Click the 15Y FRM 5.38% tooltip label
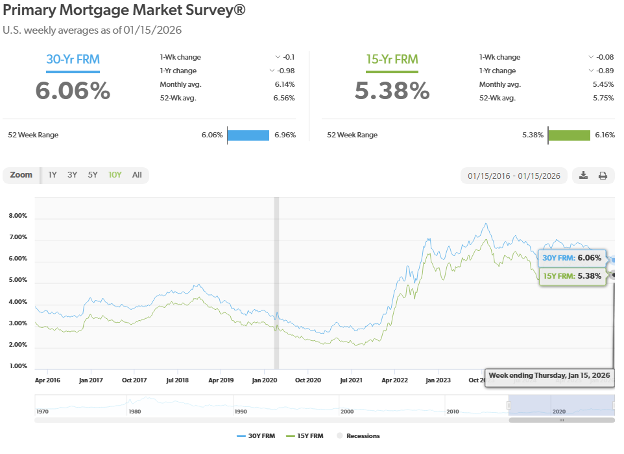Viewport: 624px width, 454px height. (x=573, y=276)
